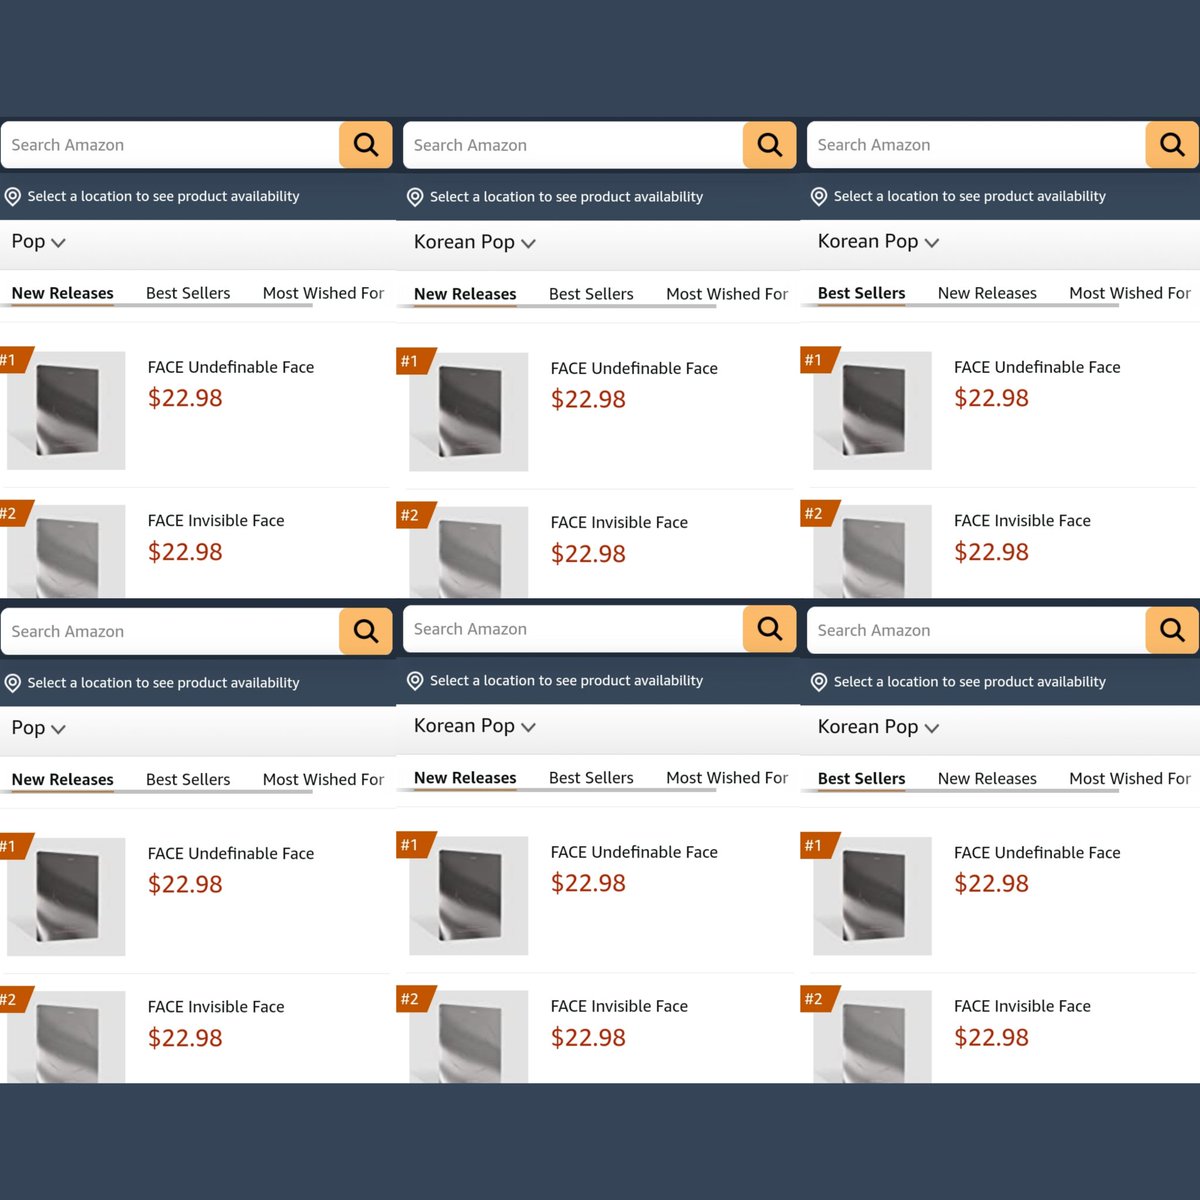This screenshot has height=1200, width=1200.
Task: Click search magnifier in lower Korean Pop New Releases panel
Action: coord(769,629)
